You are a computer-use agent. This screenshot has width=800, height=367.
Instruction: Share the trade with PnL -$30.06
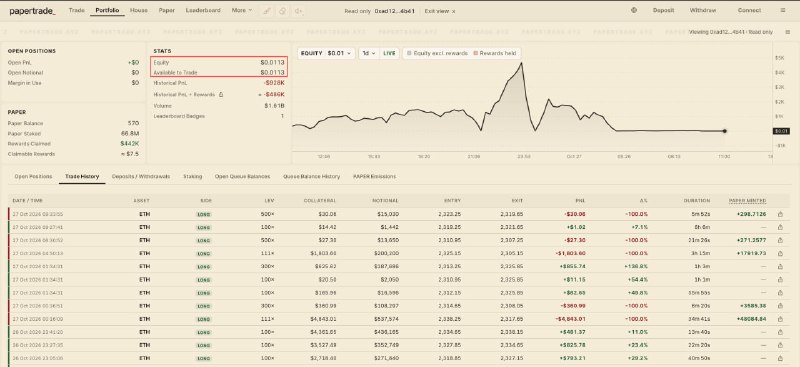tap(780, 214)
